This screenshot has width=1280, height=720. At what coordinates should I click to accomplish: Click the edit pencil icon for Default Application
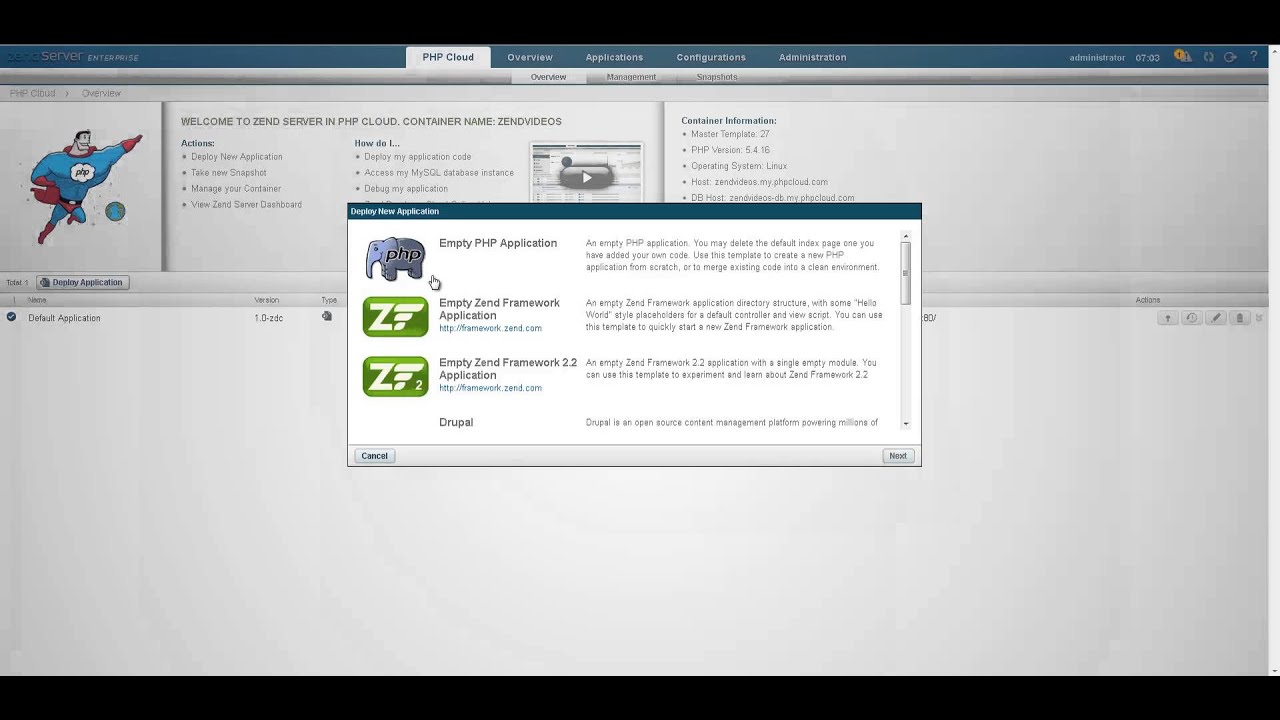[1216, 318]
